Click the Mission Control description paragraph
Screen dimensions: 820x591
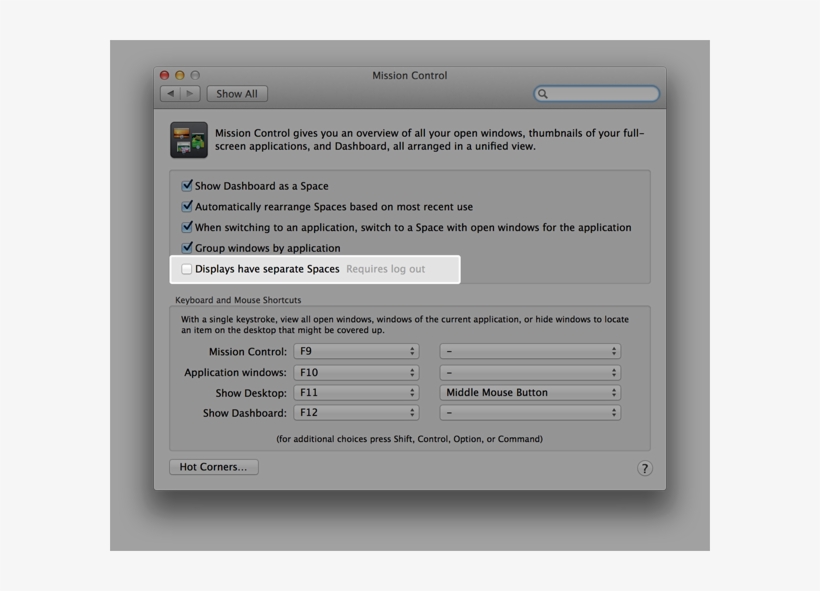click(429, 140)
